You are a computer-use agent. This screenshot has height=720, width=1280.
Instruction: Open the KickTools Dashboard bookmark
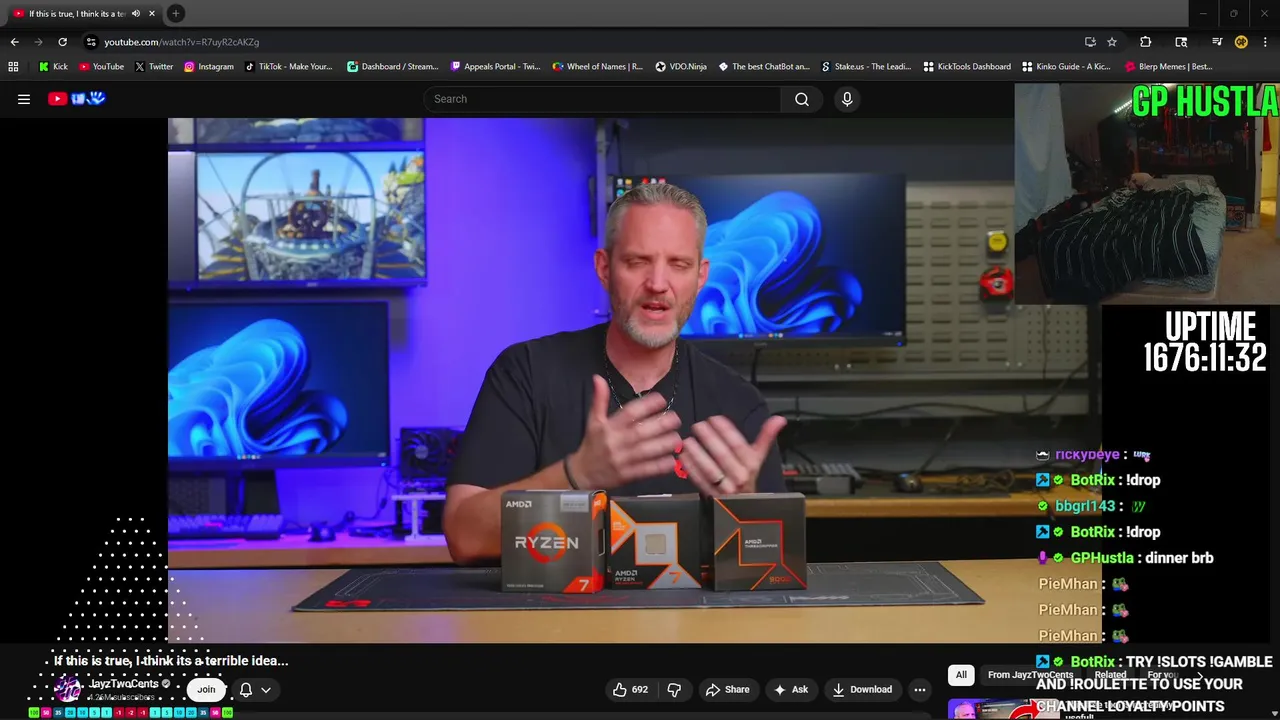pos(966,67)
